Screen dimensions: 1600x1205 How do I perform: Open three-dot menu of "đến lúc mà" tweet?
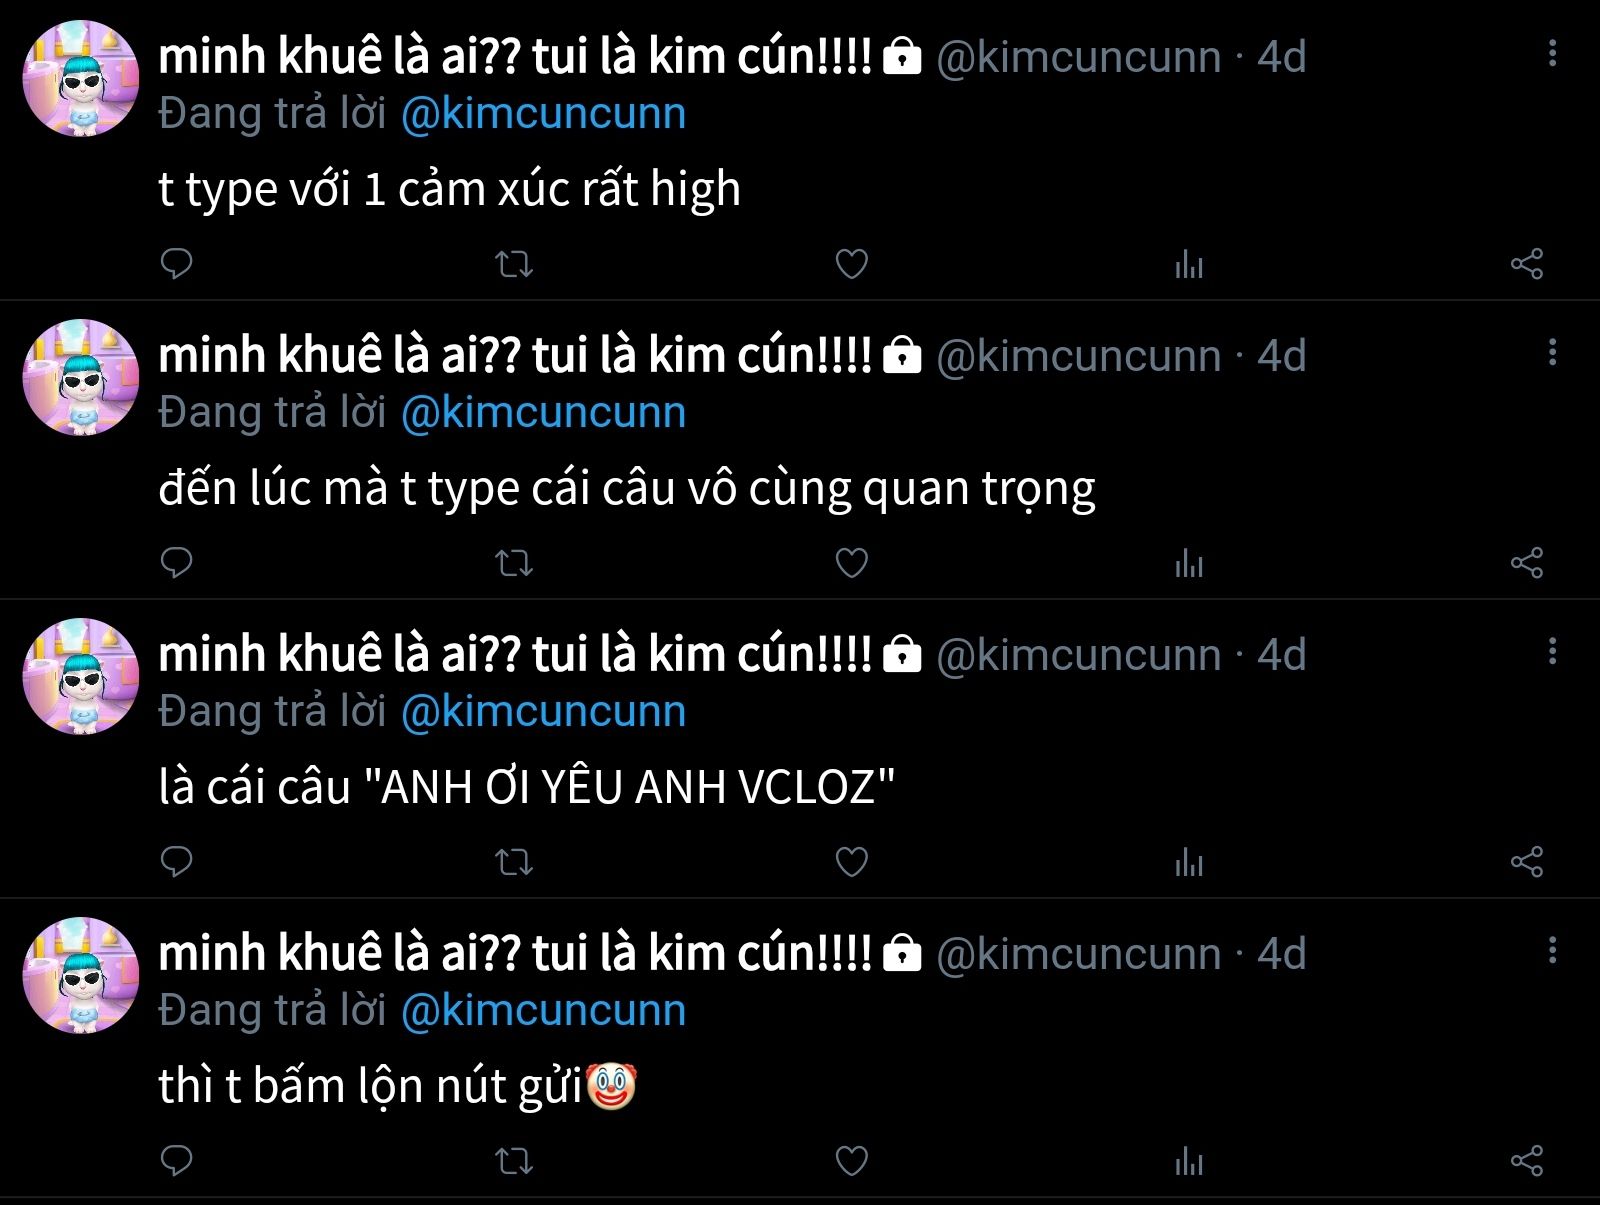point(1552,352)
